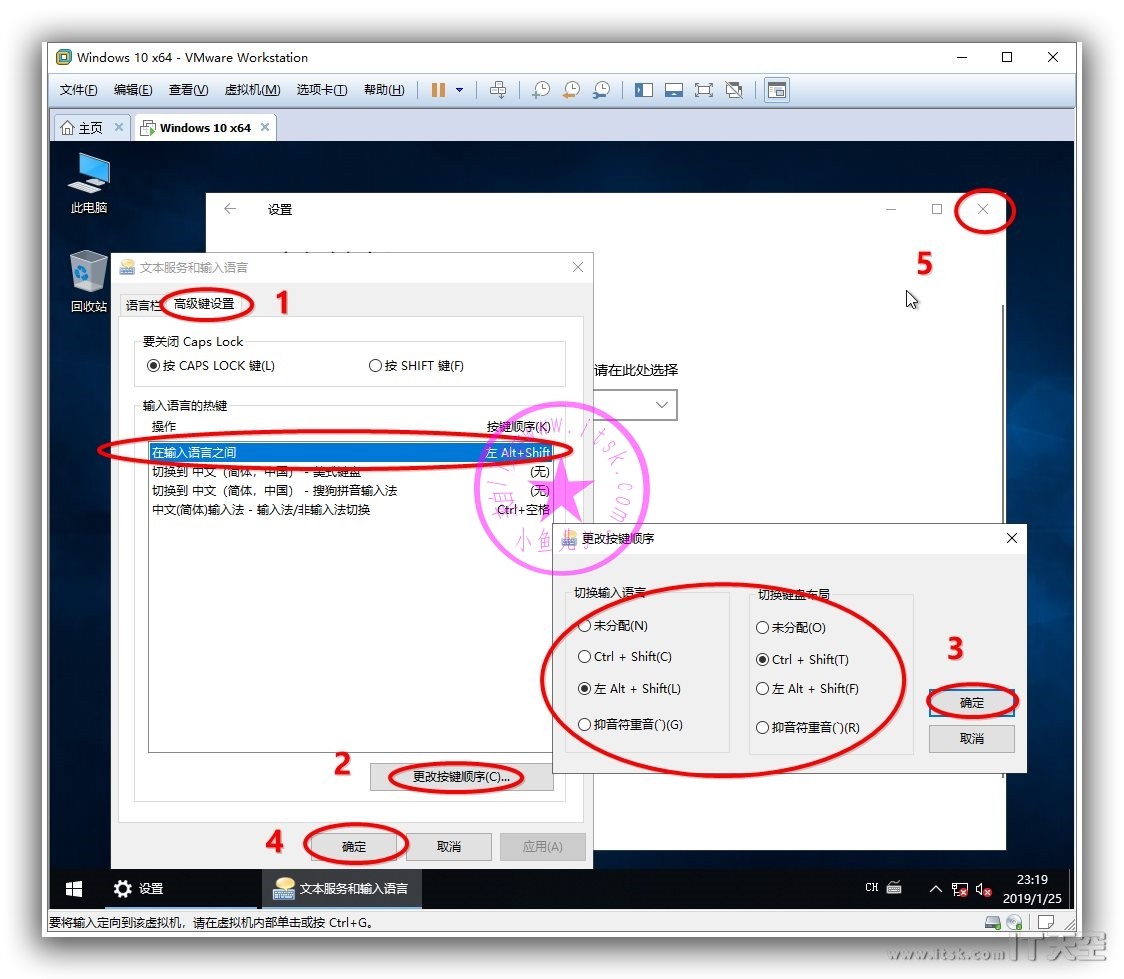The image size is (1124, 979).
Task: Switch VMware to Unity mode
Action: pyautogui.click(x=734, y=90)
